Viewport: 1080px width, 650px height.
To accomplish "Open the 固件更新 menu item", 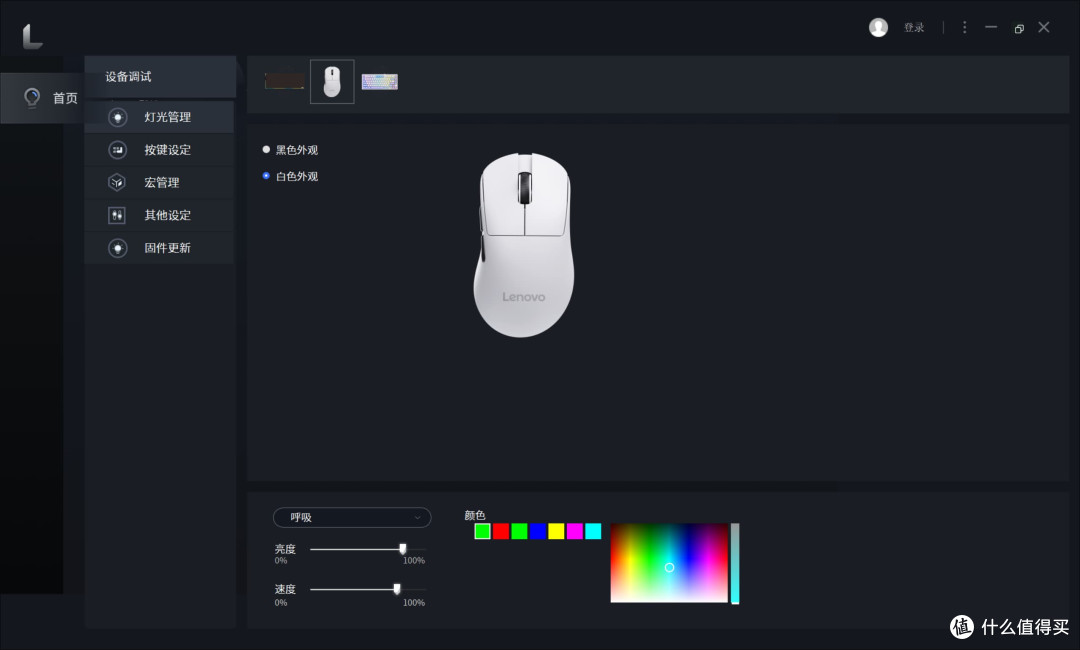I will [x=159, y=248].
